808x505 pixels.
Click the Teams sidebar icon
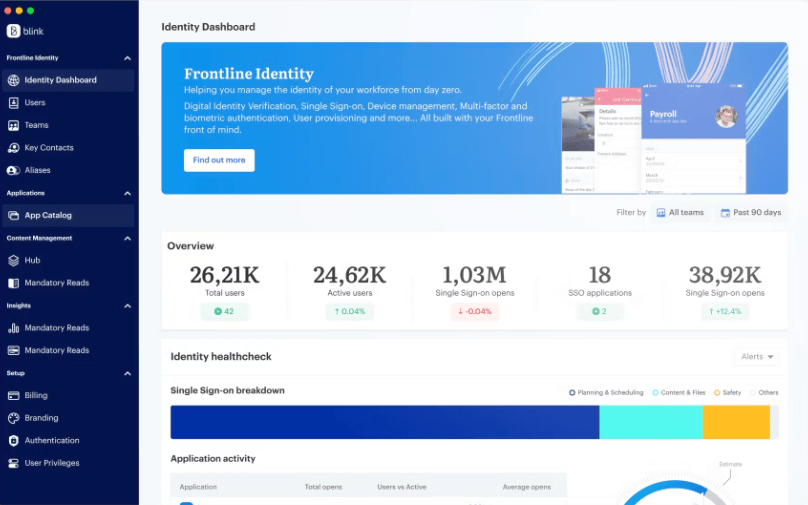pyautogui.click(x=14, y=125)
